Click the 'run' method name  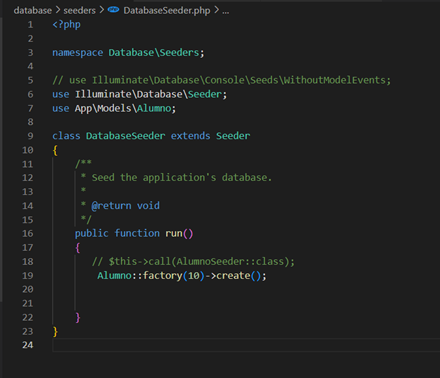point(174,233)
